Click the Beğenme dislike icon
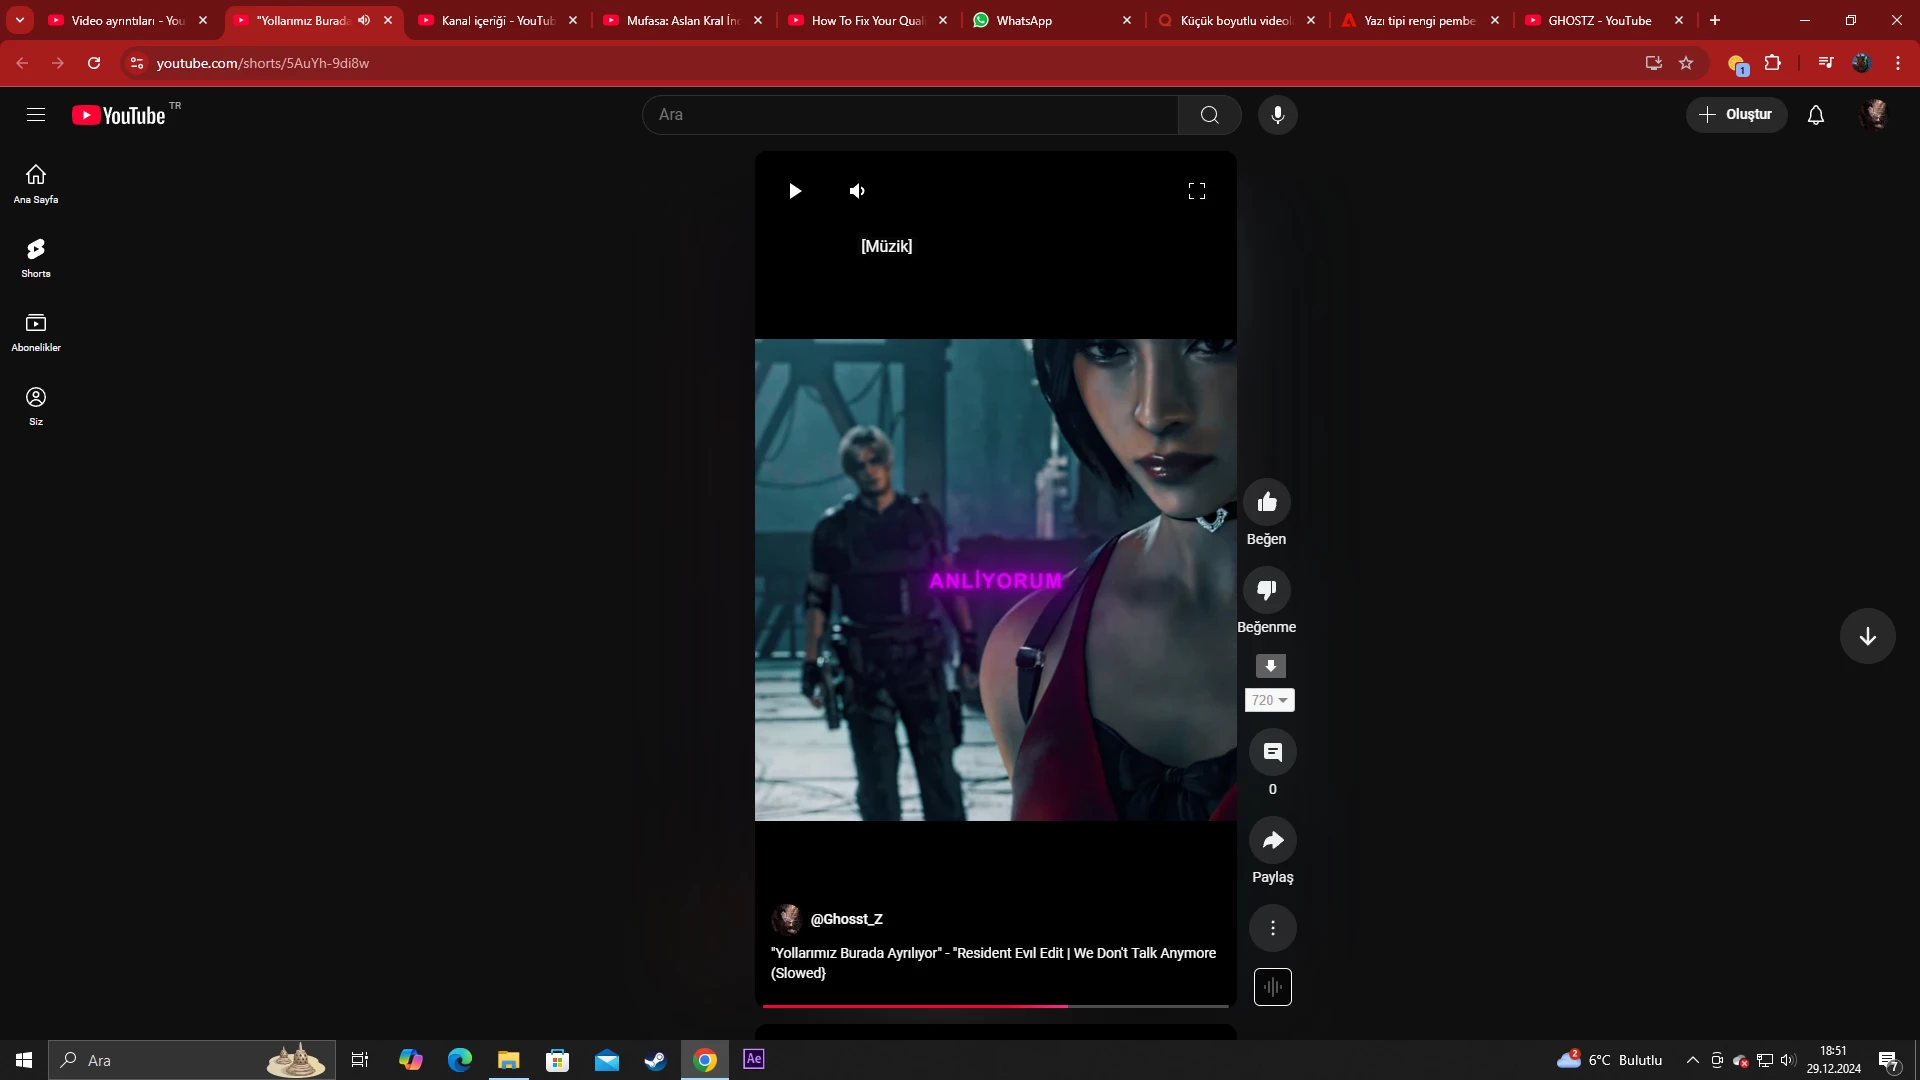The image size is (1920, 1080). pyautogui.click(x=1266, y=590)
